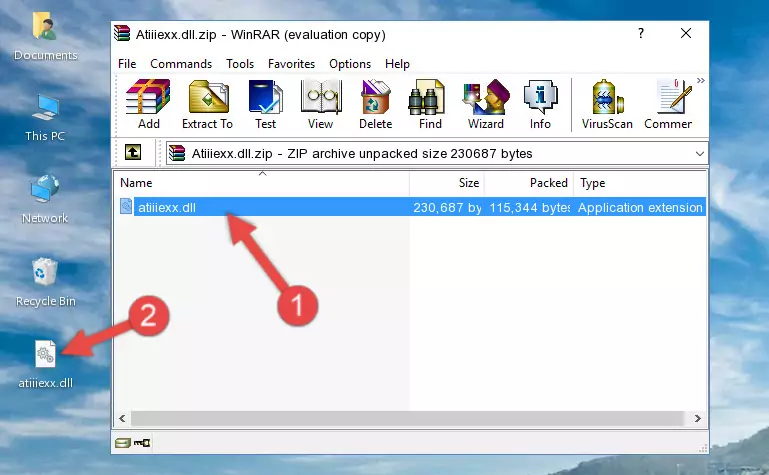Run Test on the archive
Viewport: 769px width, 475px height.
click(265, 104)
